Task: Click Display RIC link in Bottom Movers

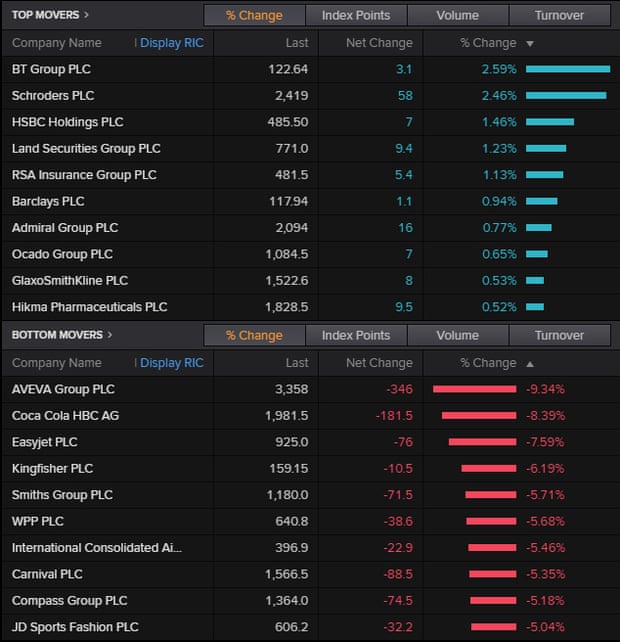Action: point(172,363)
